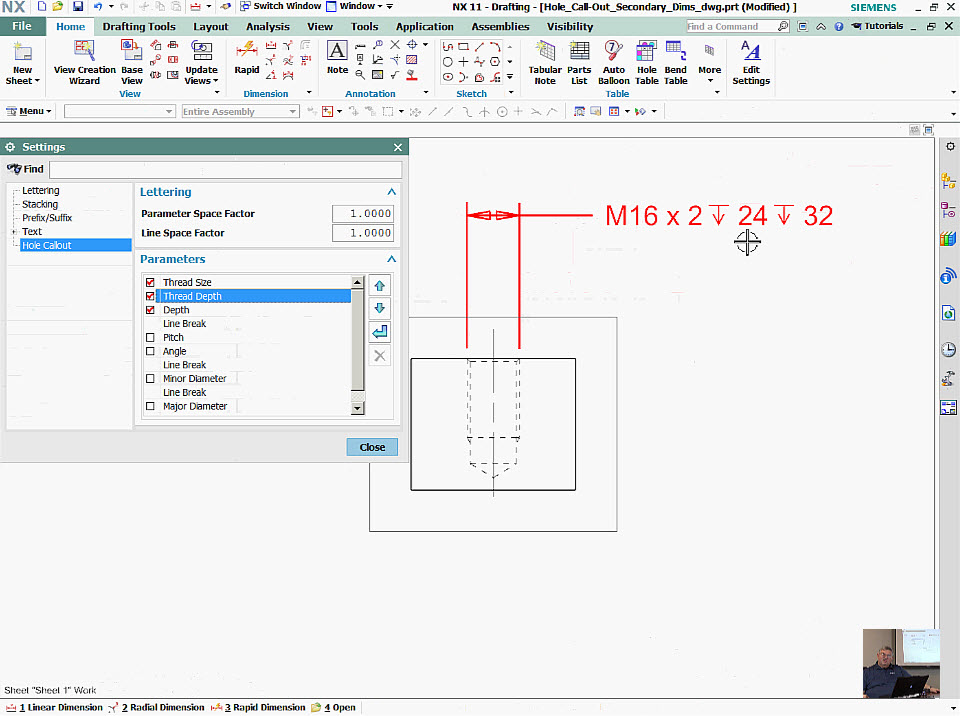This screenshot has height=716, width=960.
Task: Collapse the Lettering section header
Action: coord(391,192)
